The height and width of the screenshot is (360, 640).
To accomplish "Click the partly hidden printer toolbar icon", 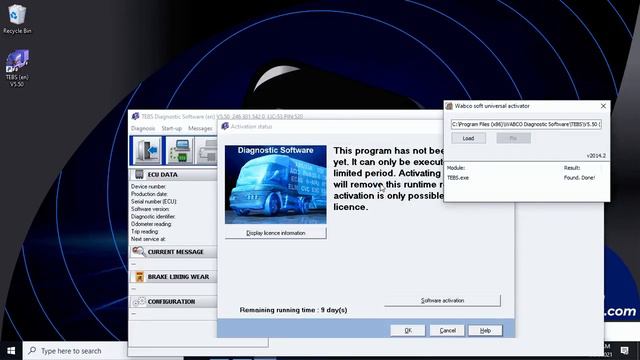I will point(207,151).
